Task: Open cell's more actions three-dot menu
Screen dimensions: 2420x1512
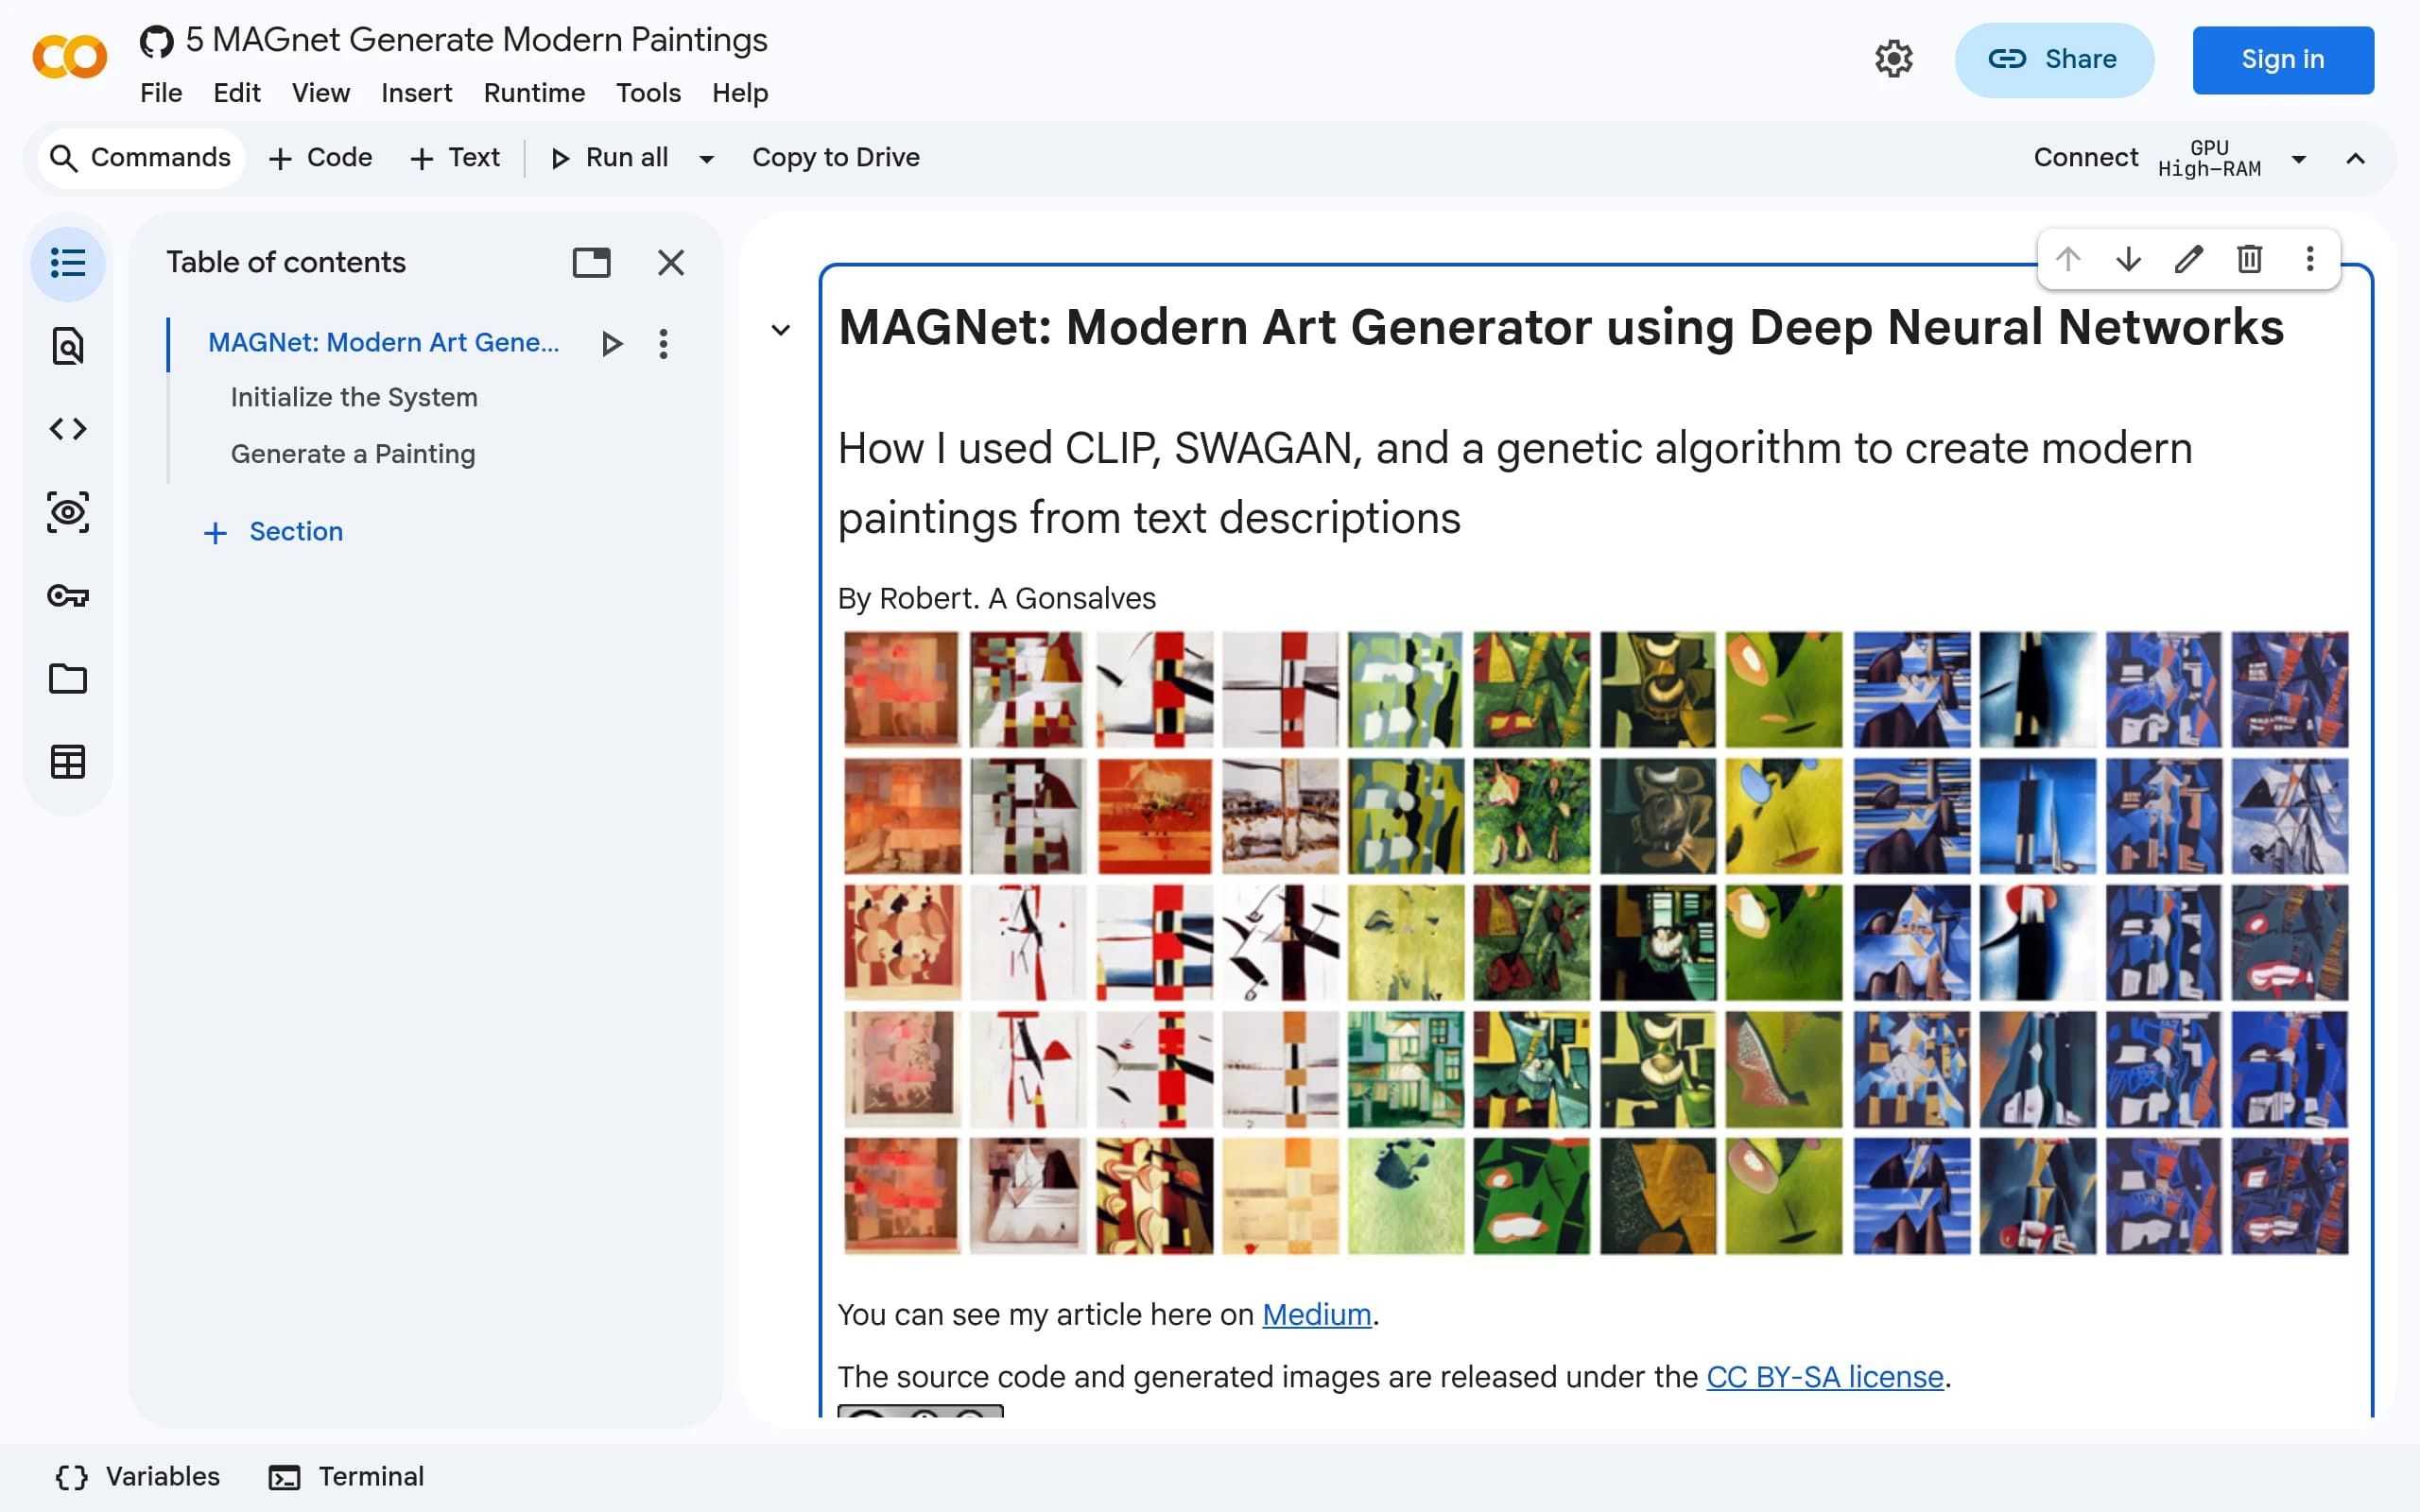Action: (x=2310, y=259)
